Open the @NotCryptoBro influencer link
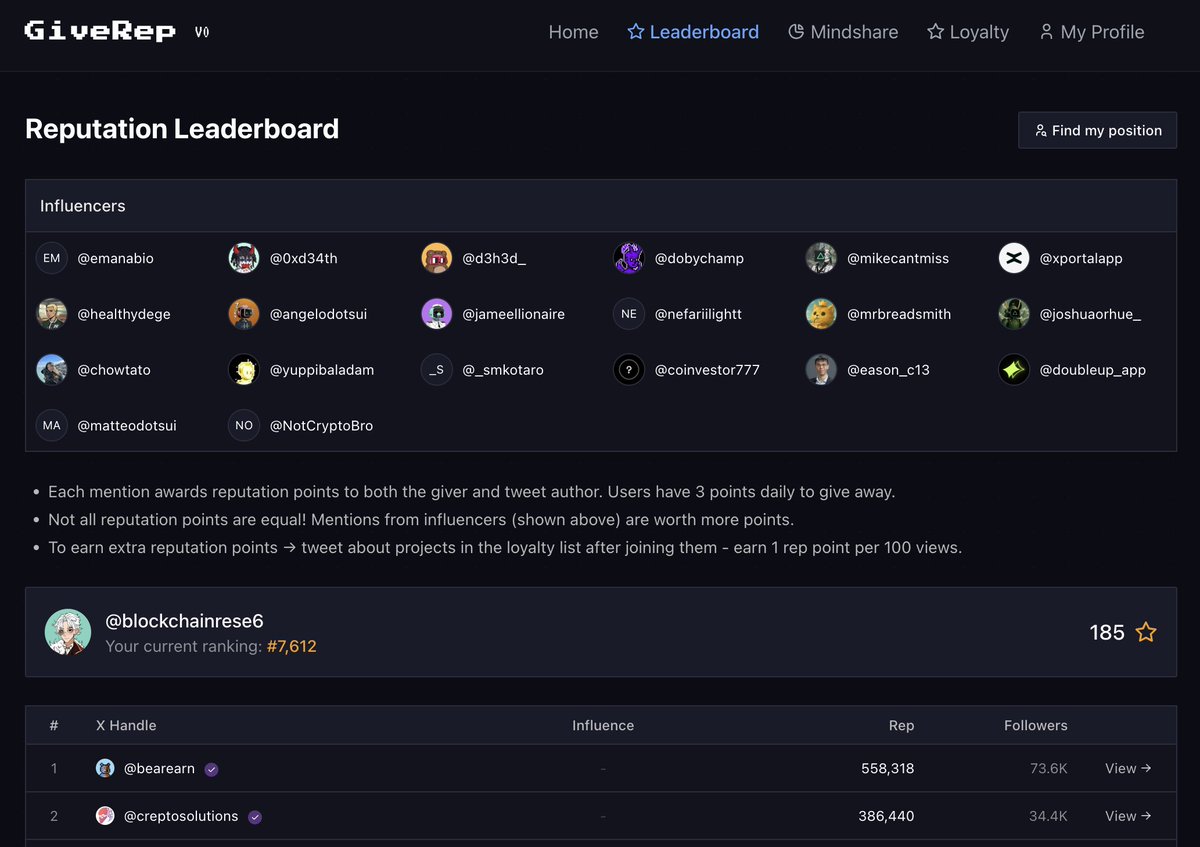 321,426
